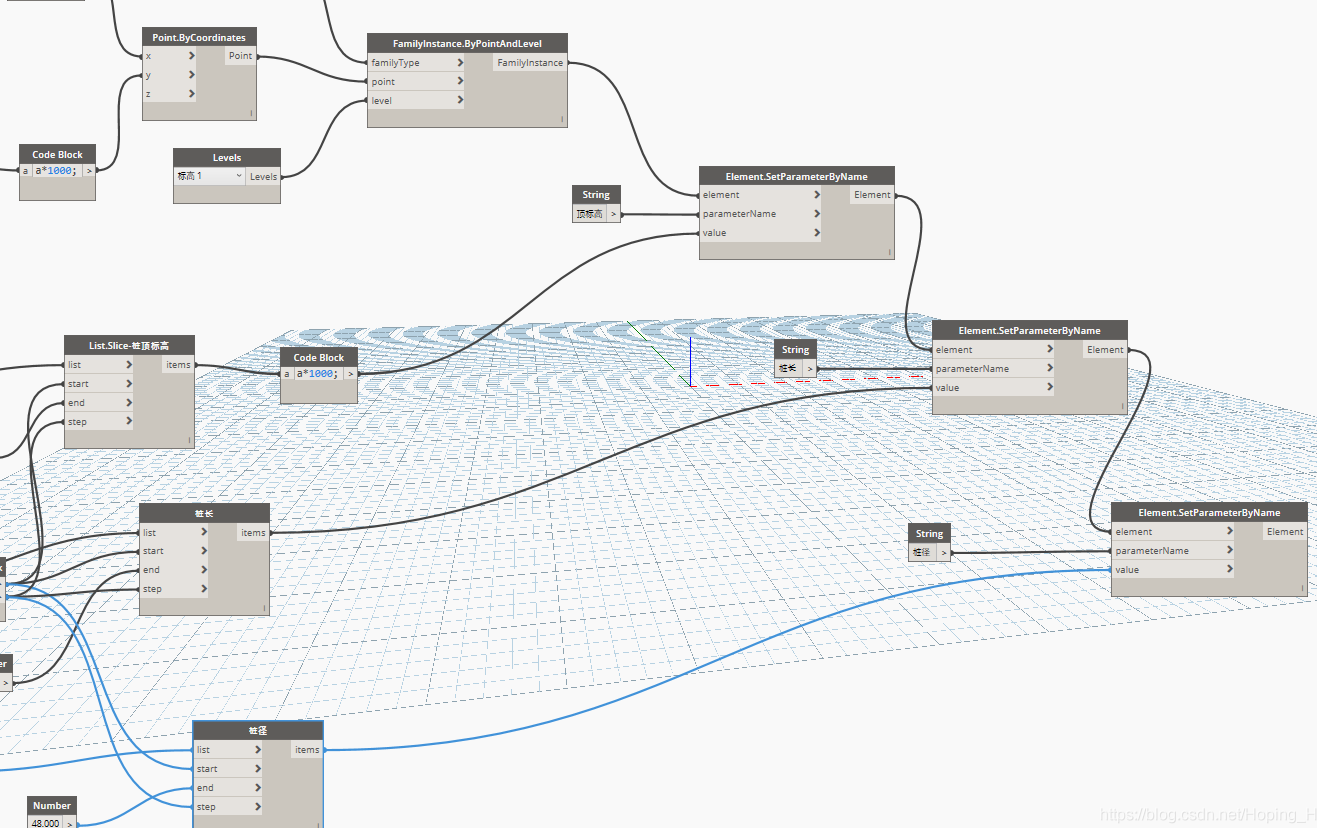Click output arrow of Code Block after List.Slice-桩顶标高
This screenshot has width=1317, height=828.
pos(350,374)
